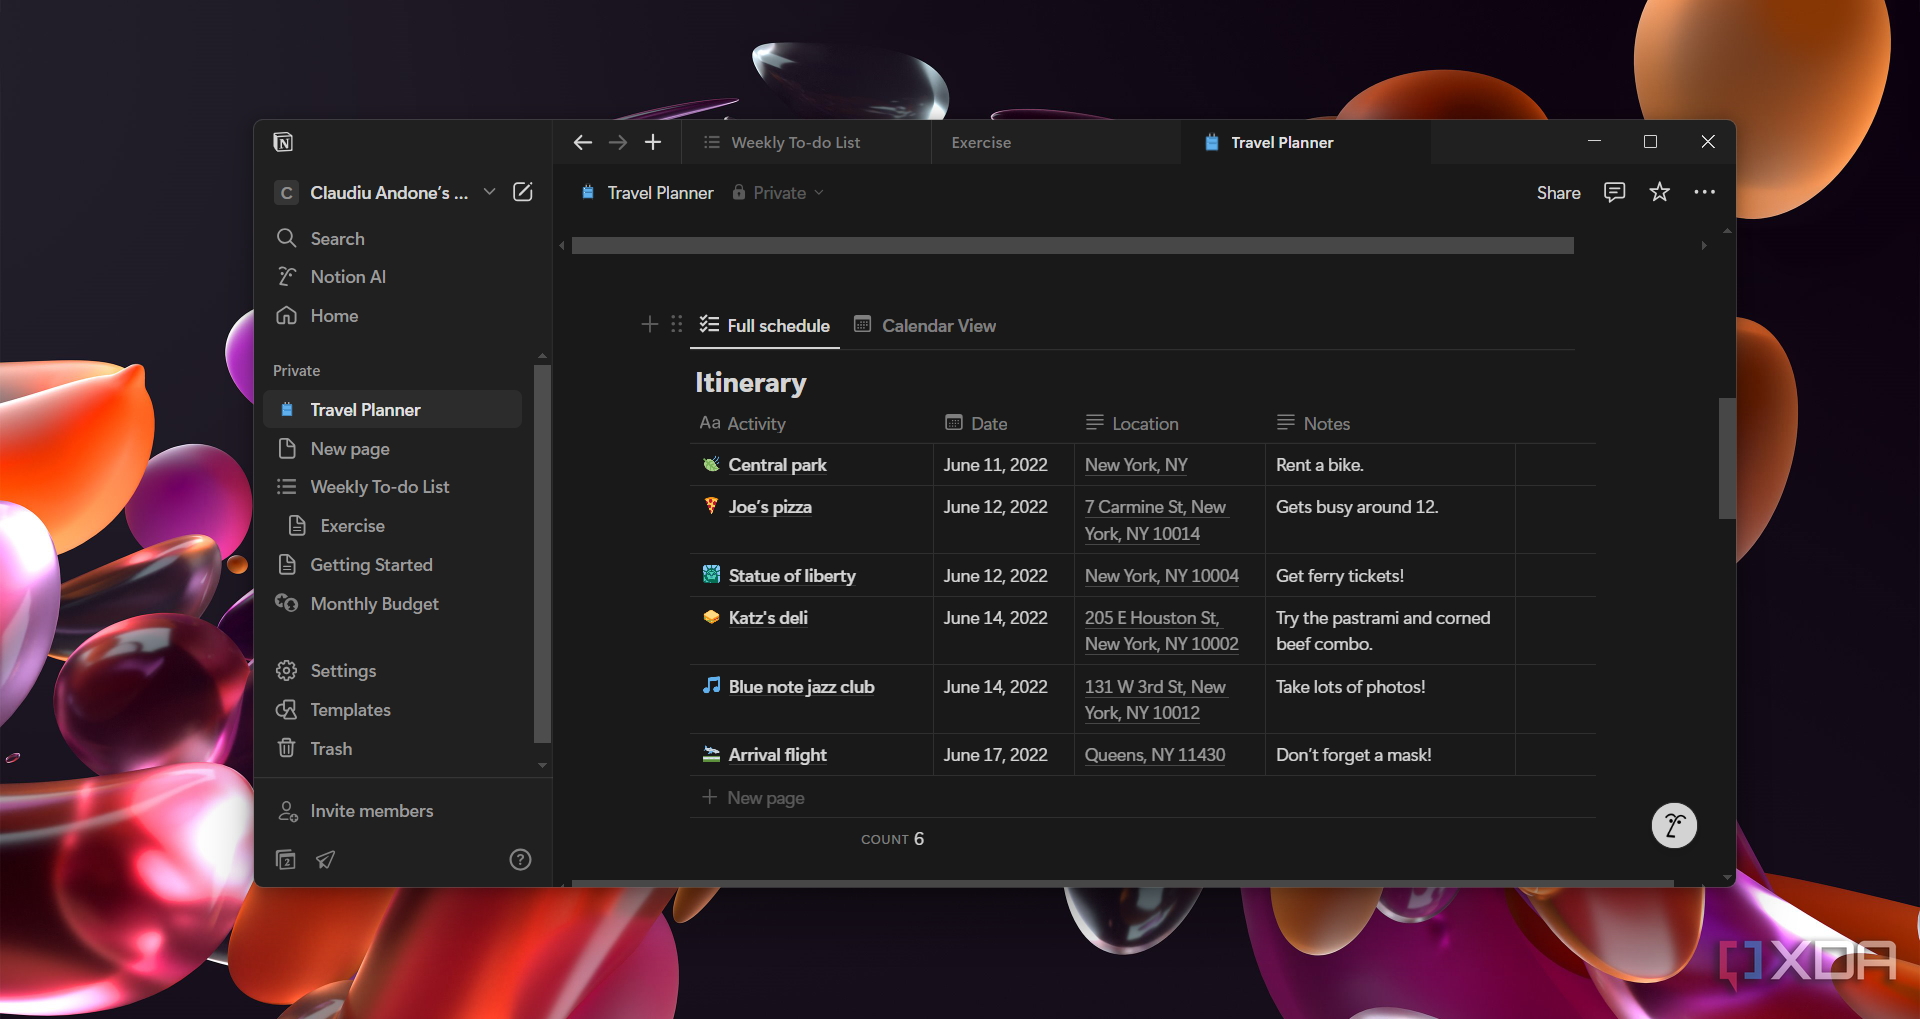Add a new tab with plus icon

coord(653,143)
